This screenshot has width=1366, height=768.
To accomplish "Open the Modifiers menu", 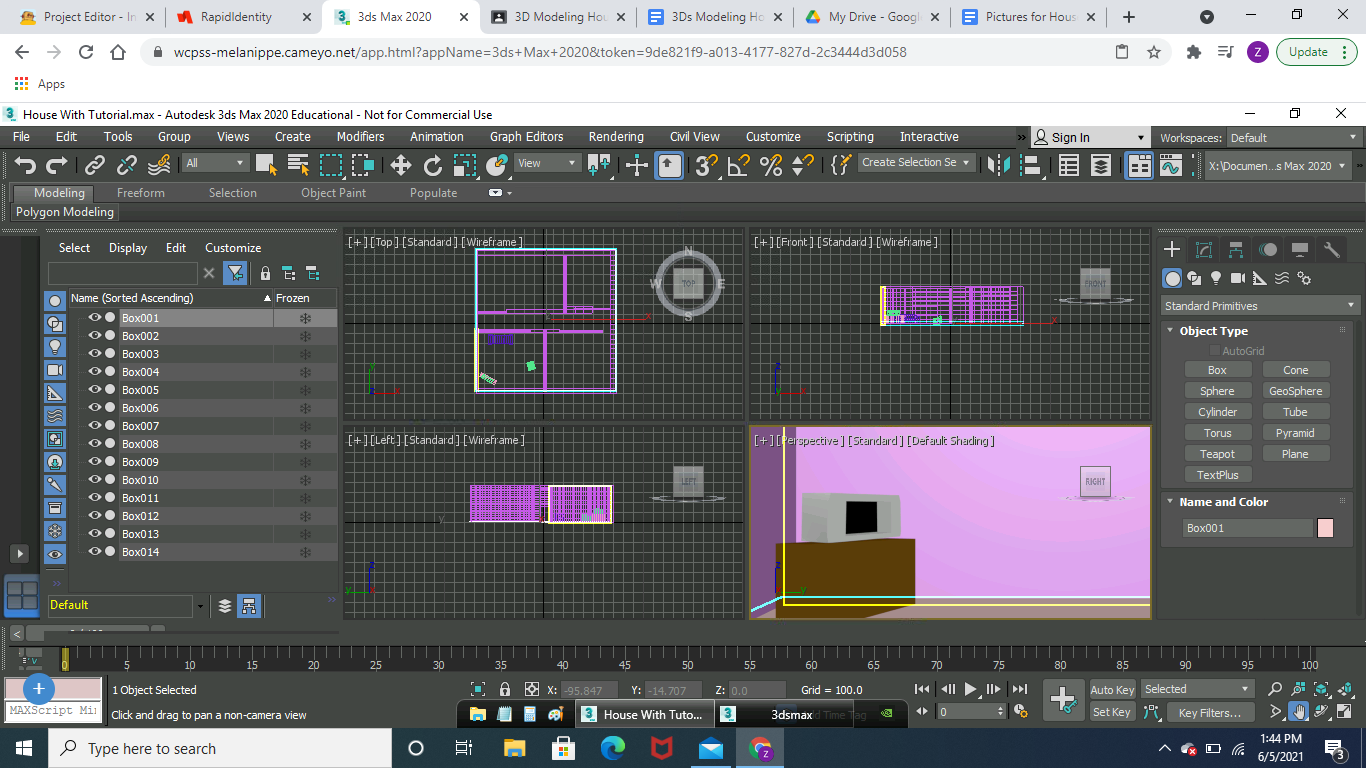I will click(x=360, y=137).
